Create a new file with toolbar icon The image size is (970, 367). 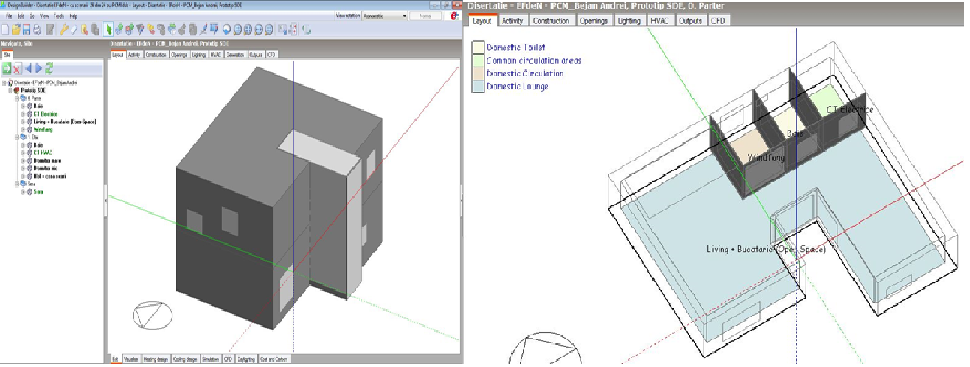tap(5, 30)
